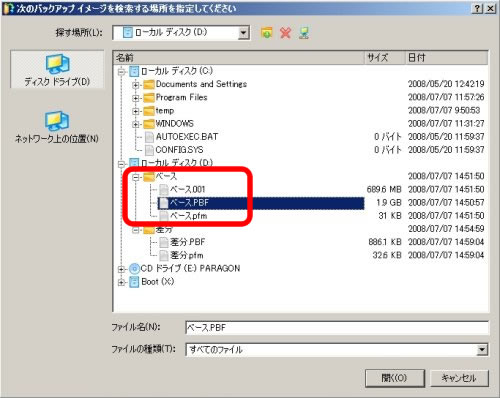Expand the WINDOWS folder node

tap(135, 124)
